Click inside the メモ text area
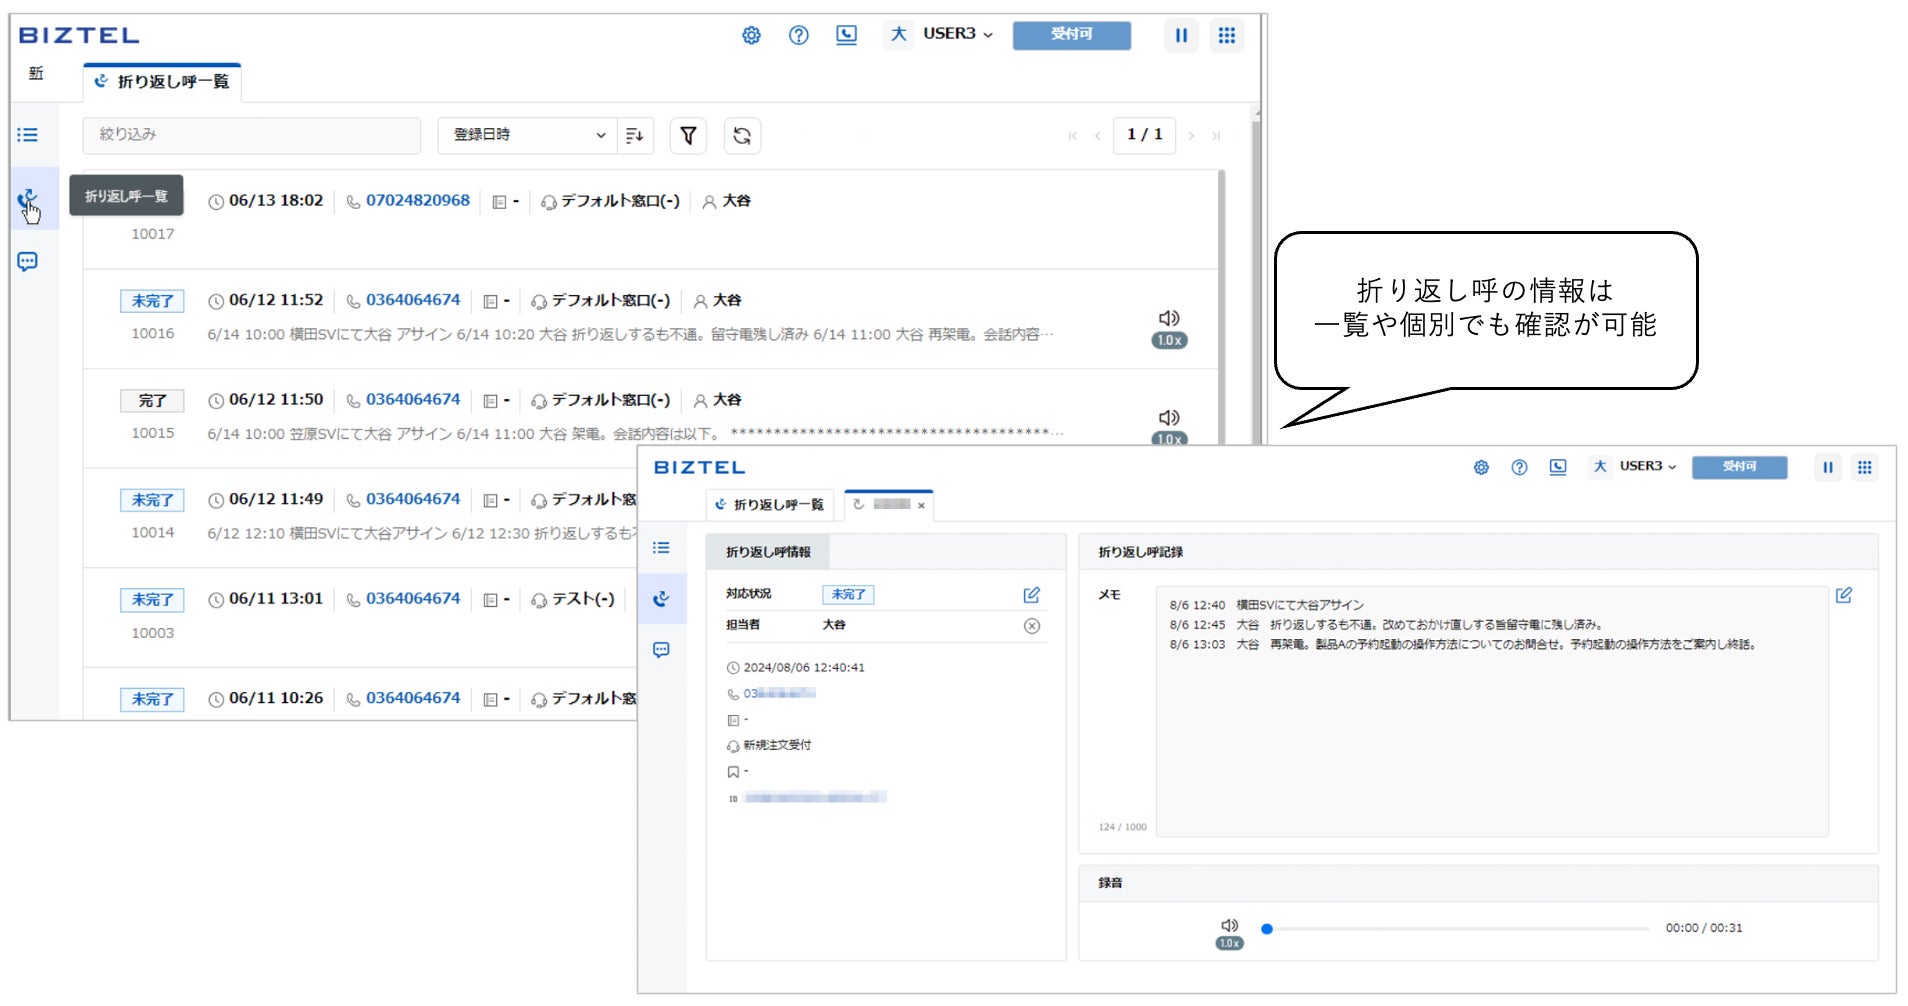The height and width of the screenshot is (1006, 1908). tap(1492, 711)
